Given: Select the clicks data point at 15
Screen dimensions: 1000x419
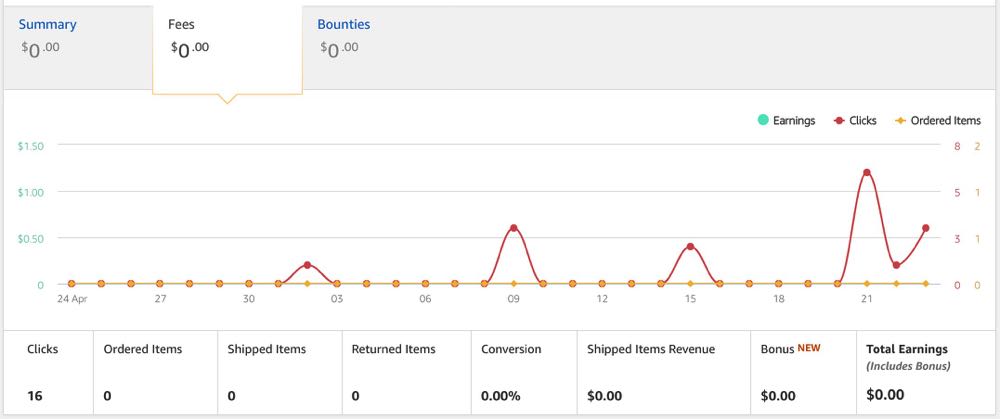Looking at the screenshot, I should [x=690, y=247].
